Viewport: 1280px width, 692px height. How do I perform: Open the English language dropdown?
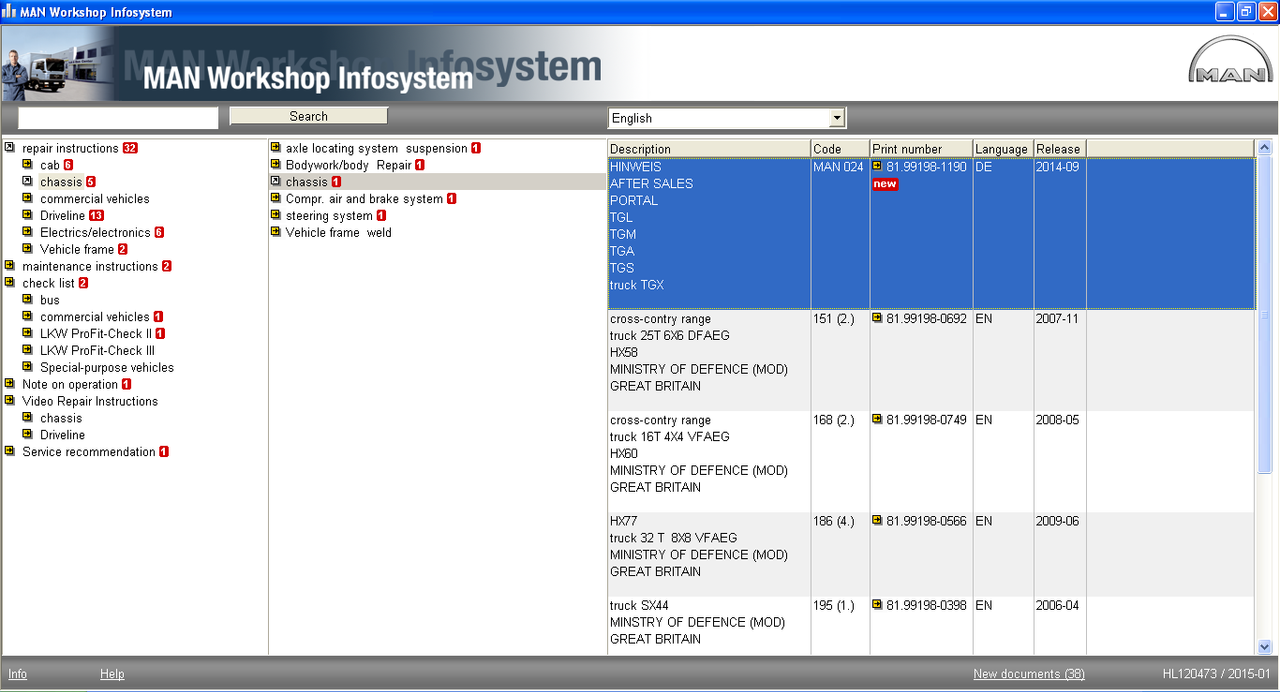point(837,118)
